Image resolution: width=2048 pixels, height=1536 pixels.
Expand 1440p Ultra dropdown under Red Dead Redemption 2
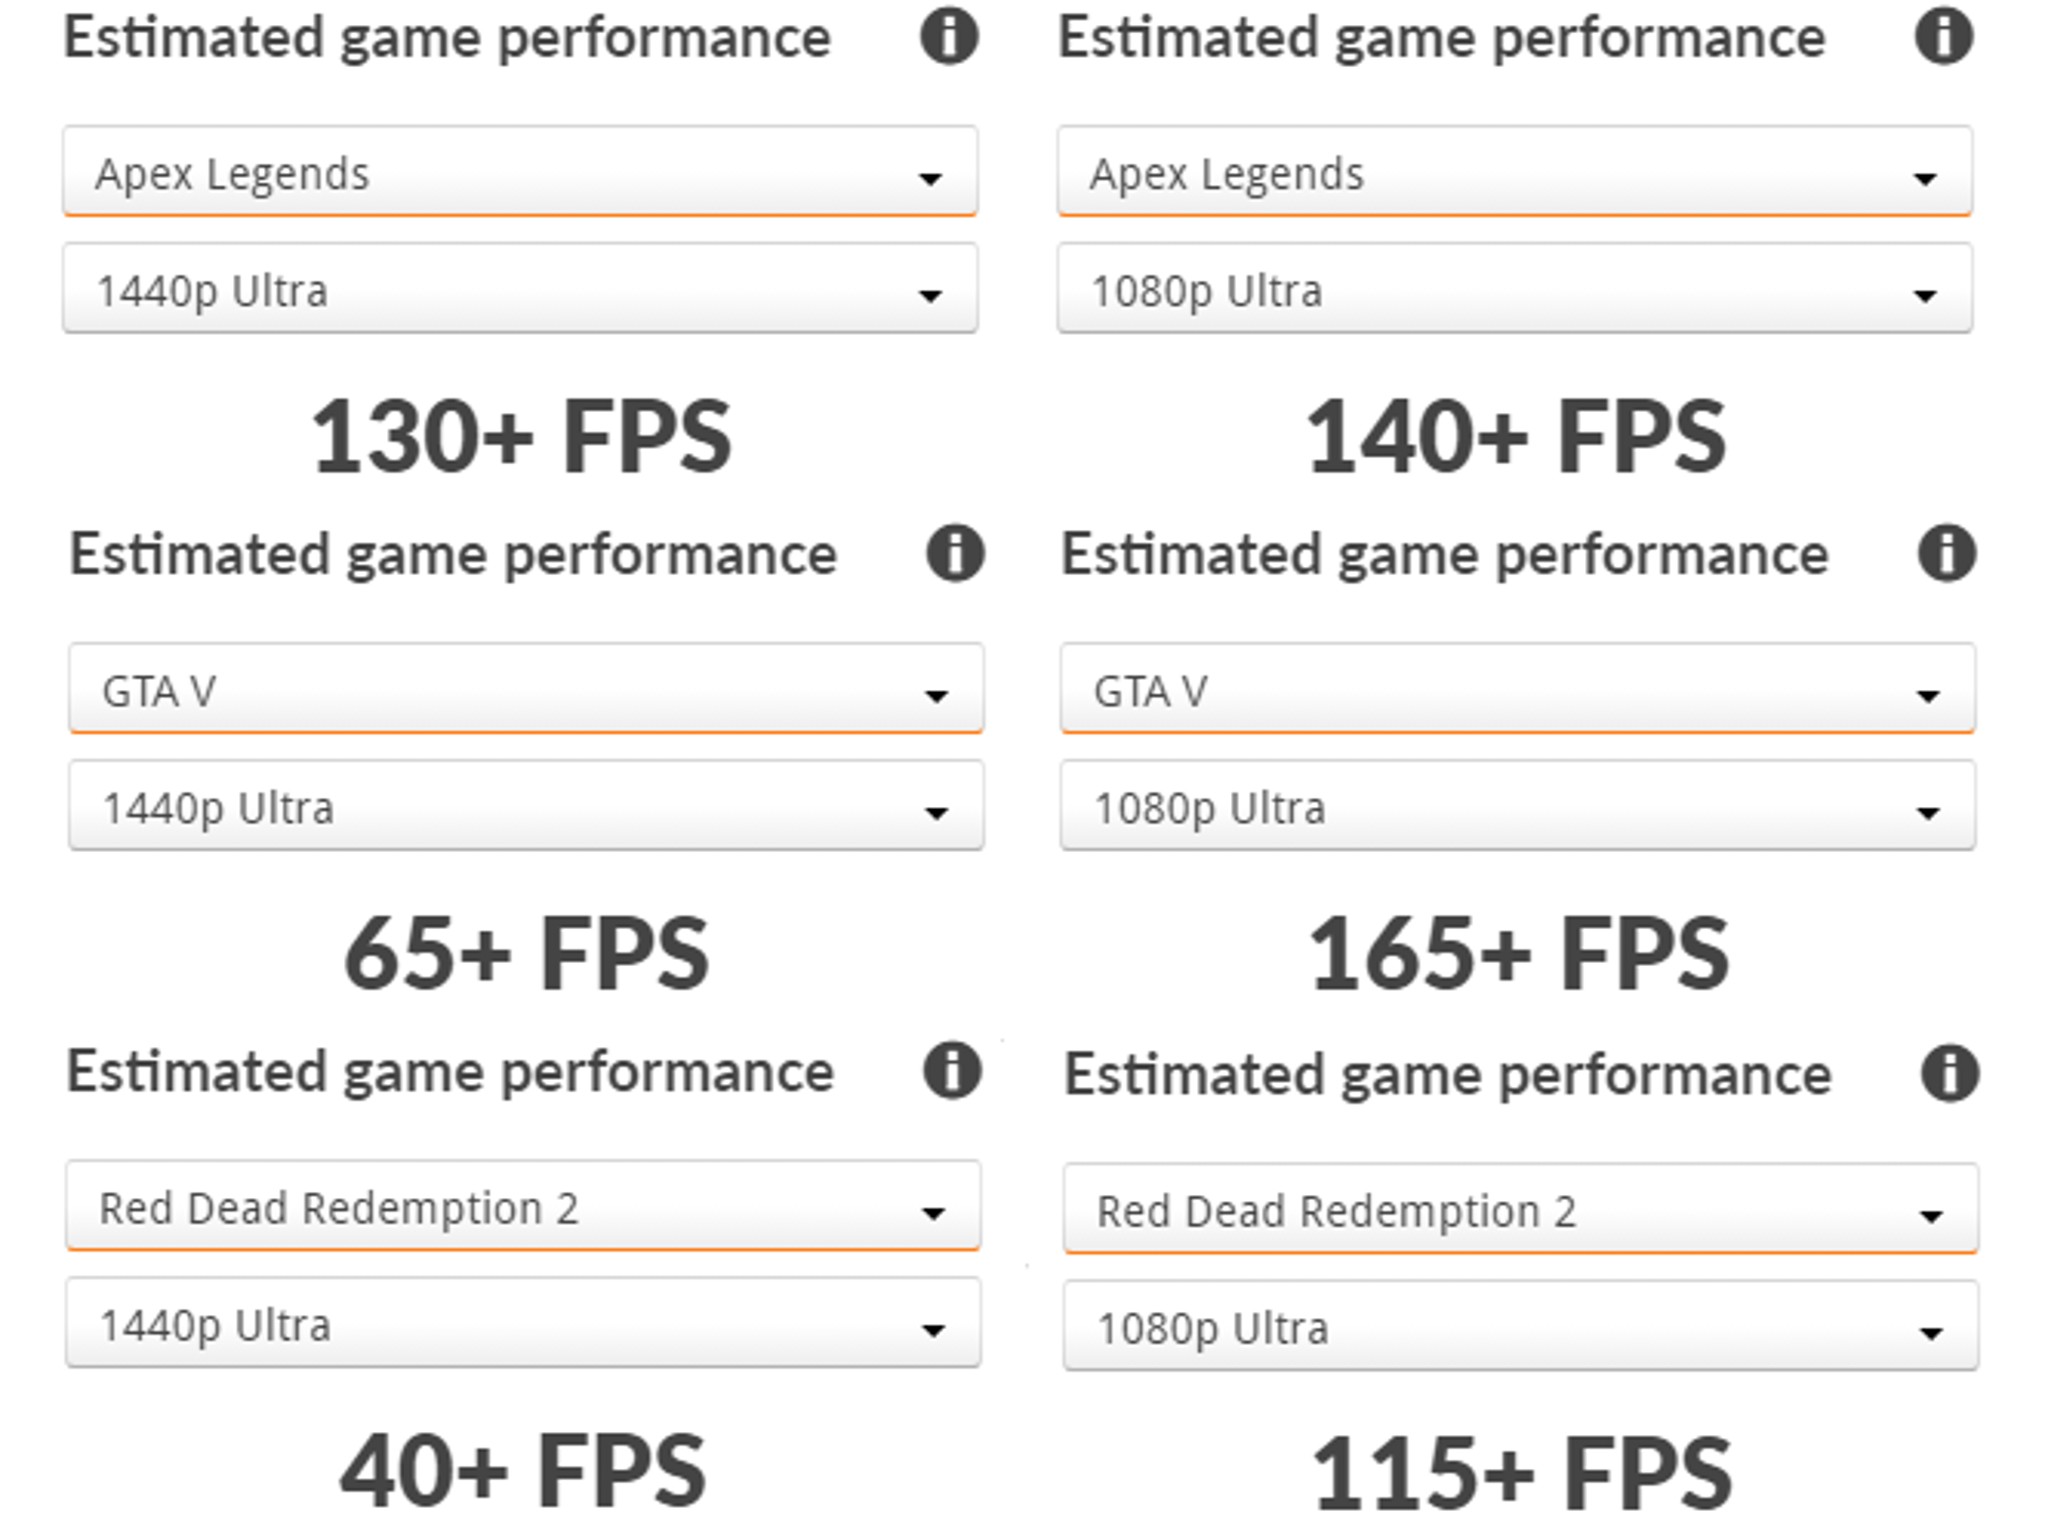coord(523,1323)
